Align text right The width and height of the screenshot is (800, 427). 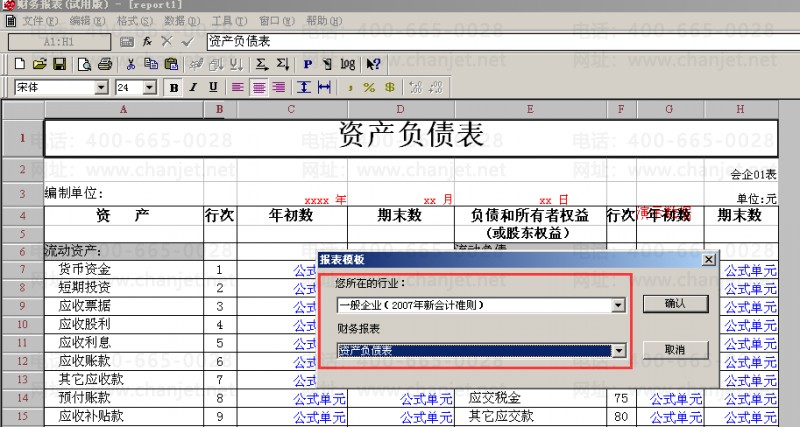tap(279, 87)
